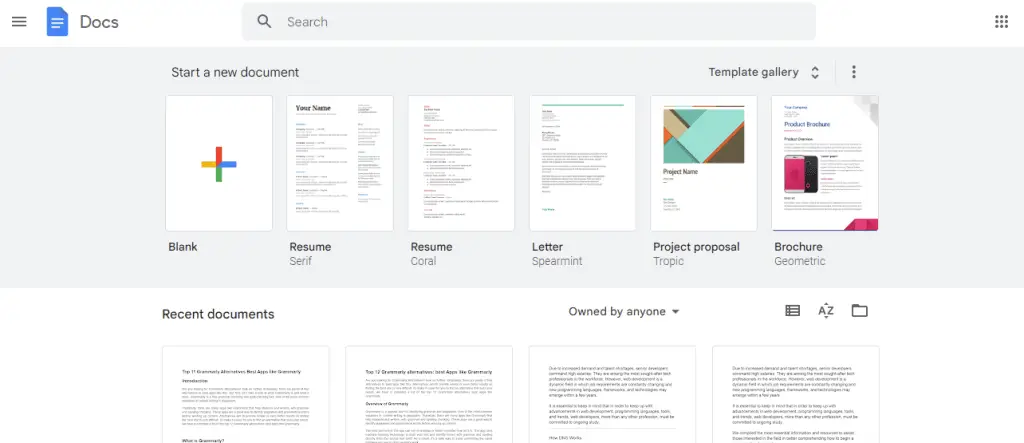Click the Start a new document heading
Image resolution: width=1024 pixels, height=443 pixels.
click(235, 73)
